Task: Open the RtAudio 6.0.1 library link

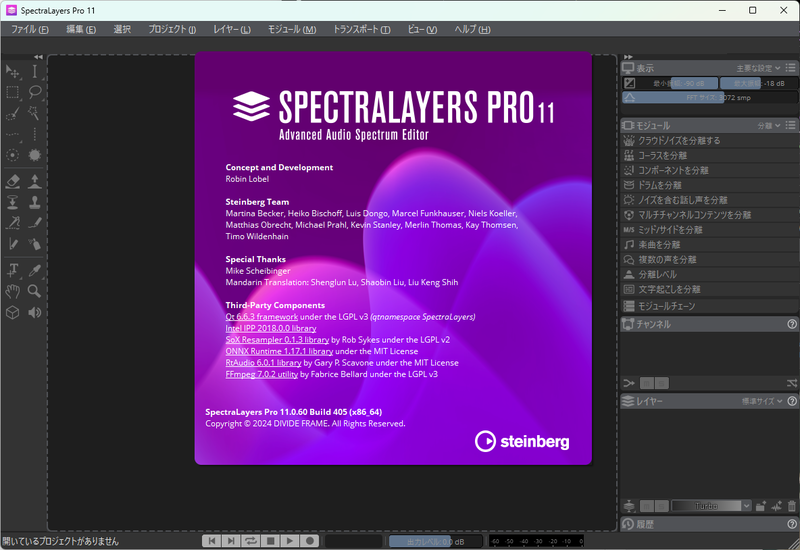Action: point(263,363)
